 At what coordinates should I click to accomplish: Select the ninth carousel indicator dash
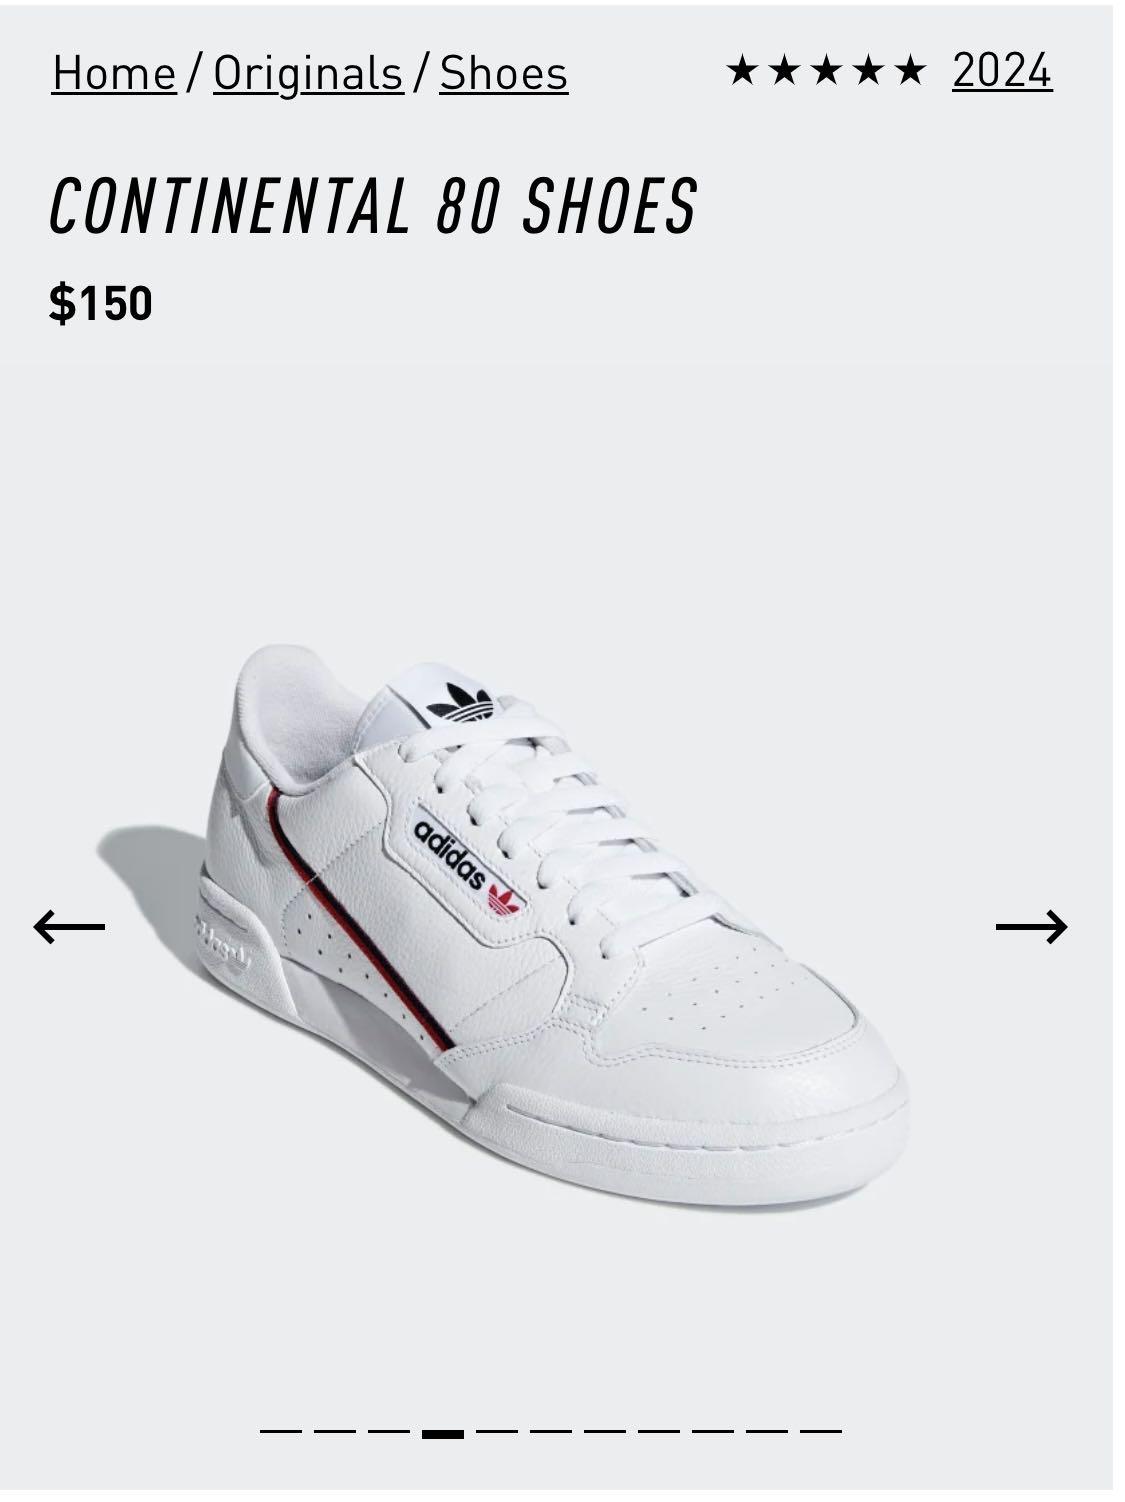point(713,1432)
